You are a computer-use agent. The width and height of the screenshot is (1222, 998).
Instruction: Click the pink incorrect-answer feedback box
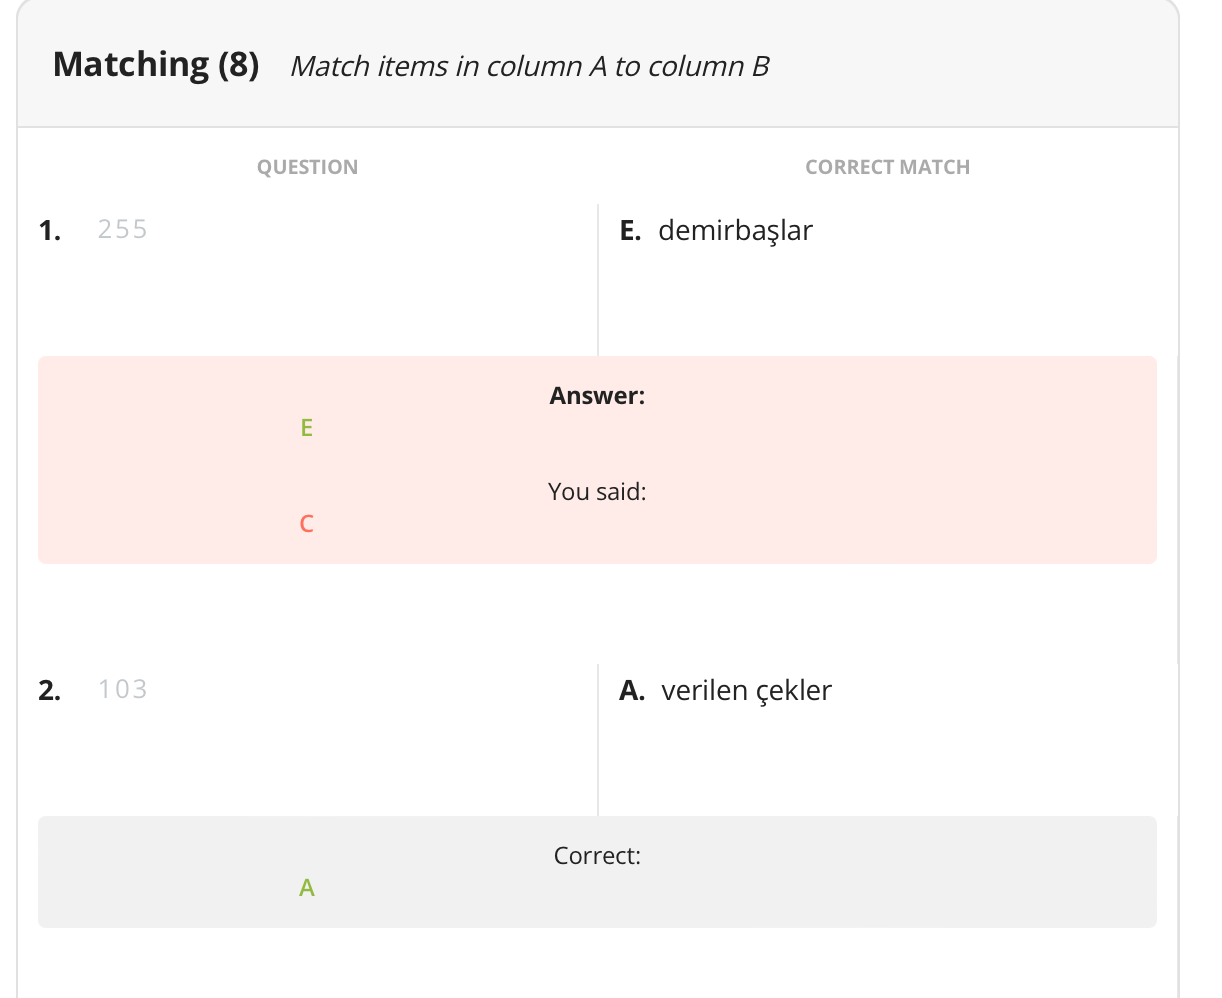click(x=597, y=460)
